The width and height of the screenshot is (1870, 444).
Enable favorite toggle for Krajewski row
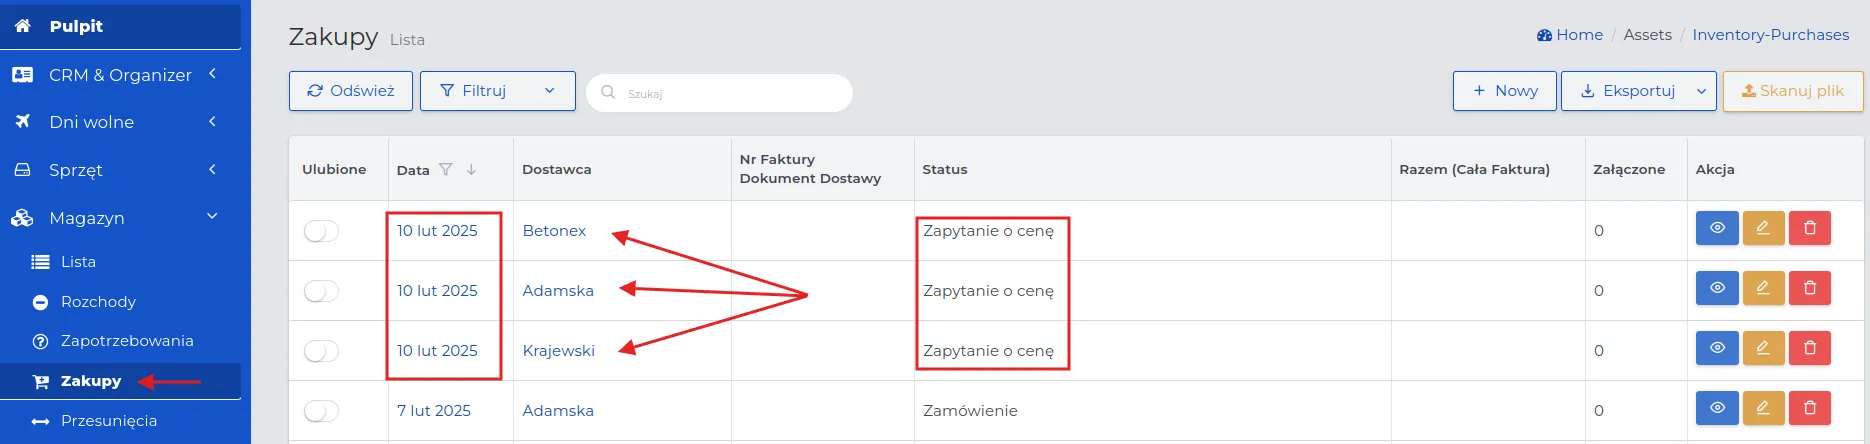click(x=321, y=351)
